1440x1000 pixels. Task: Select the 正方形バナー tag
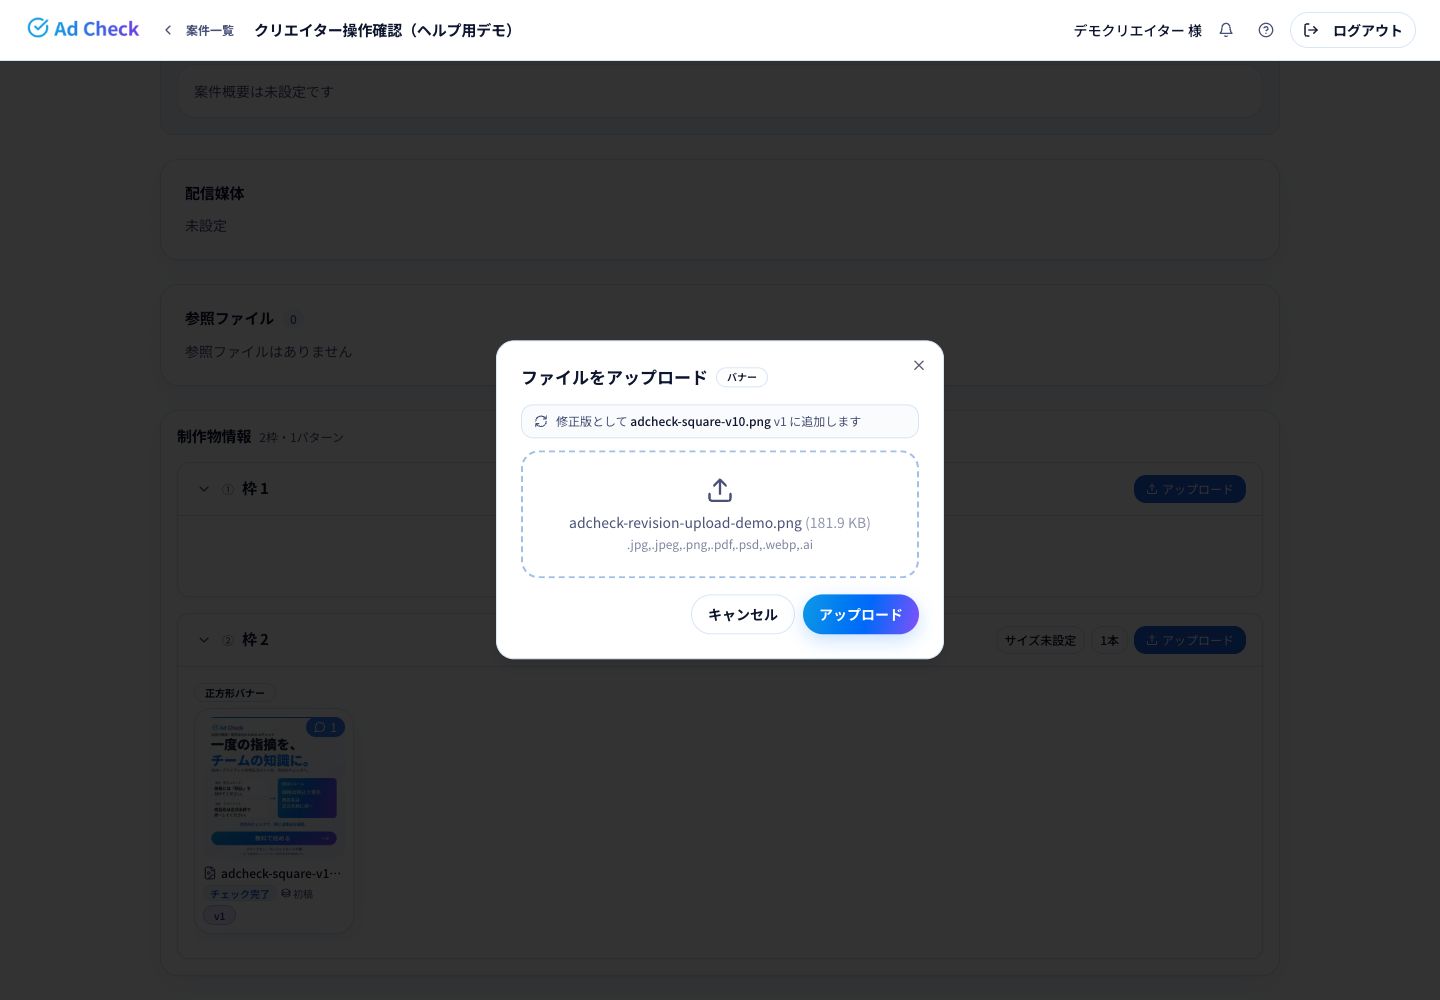pyautogui.click(x=235, y=693)
